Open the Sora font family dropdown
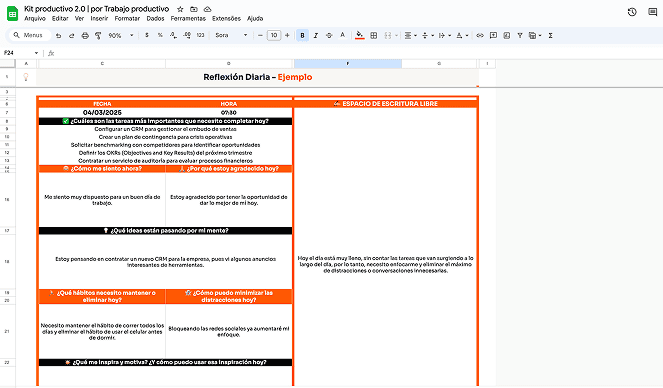663x388 pixels. coord(231,36)
